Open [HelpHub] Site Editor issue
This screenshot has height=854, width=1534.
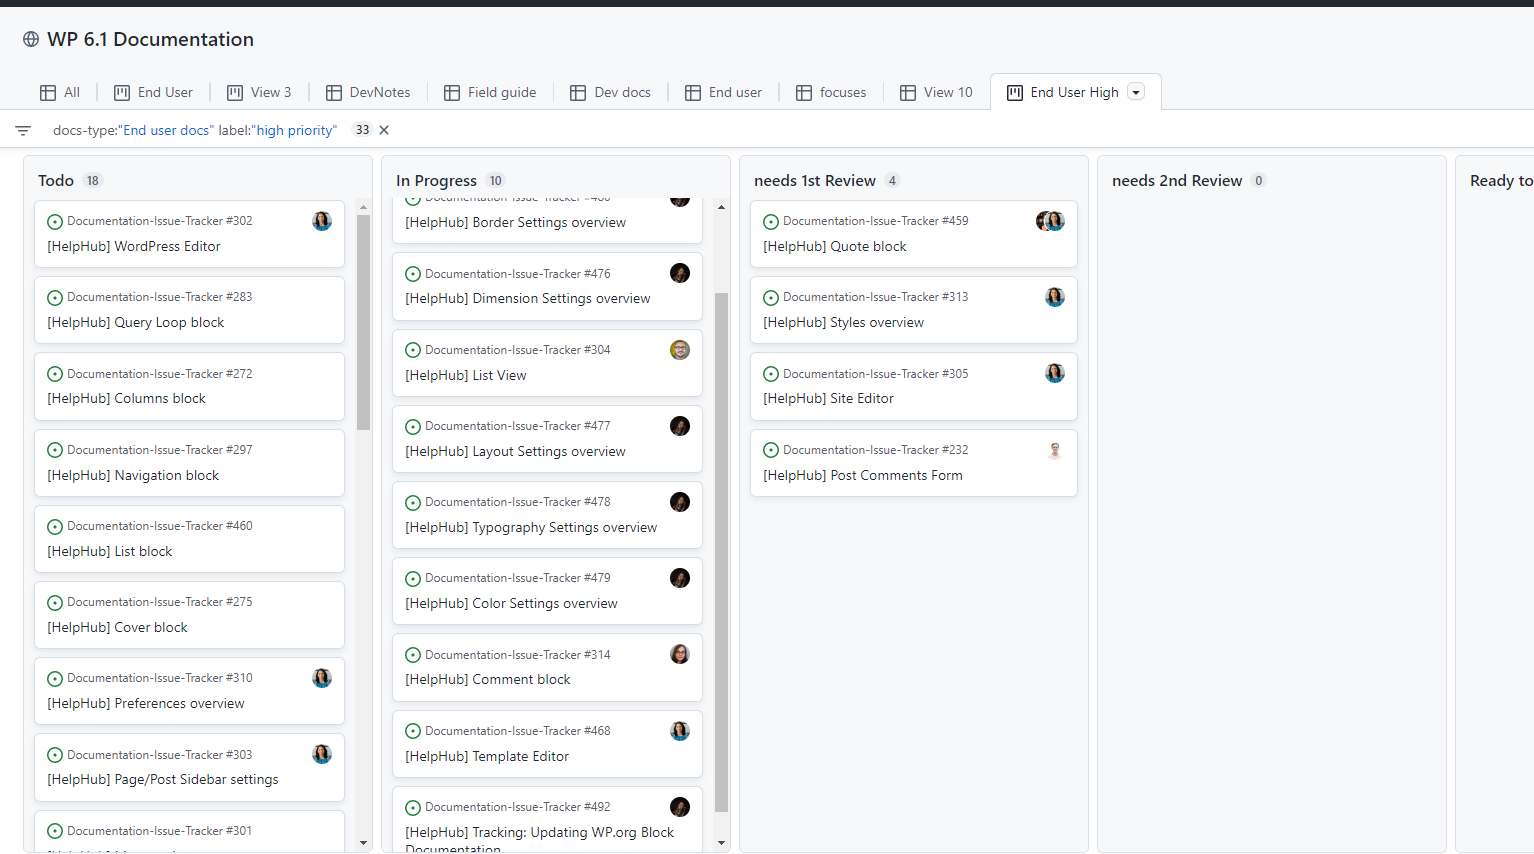pos(829,398)
